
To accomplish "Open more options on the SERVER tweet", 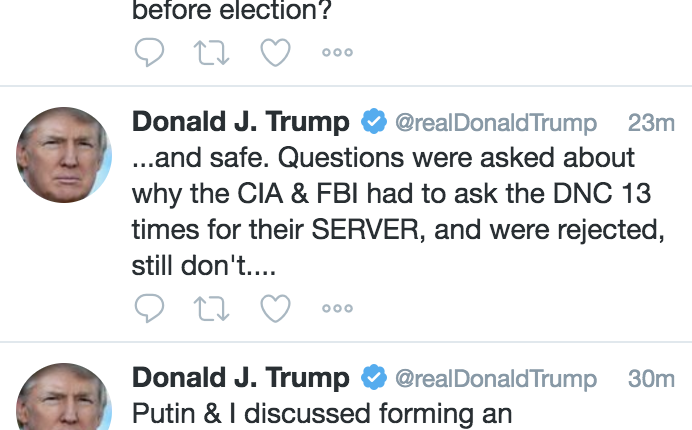I will click(x=338, y=308).
